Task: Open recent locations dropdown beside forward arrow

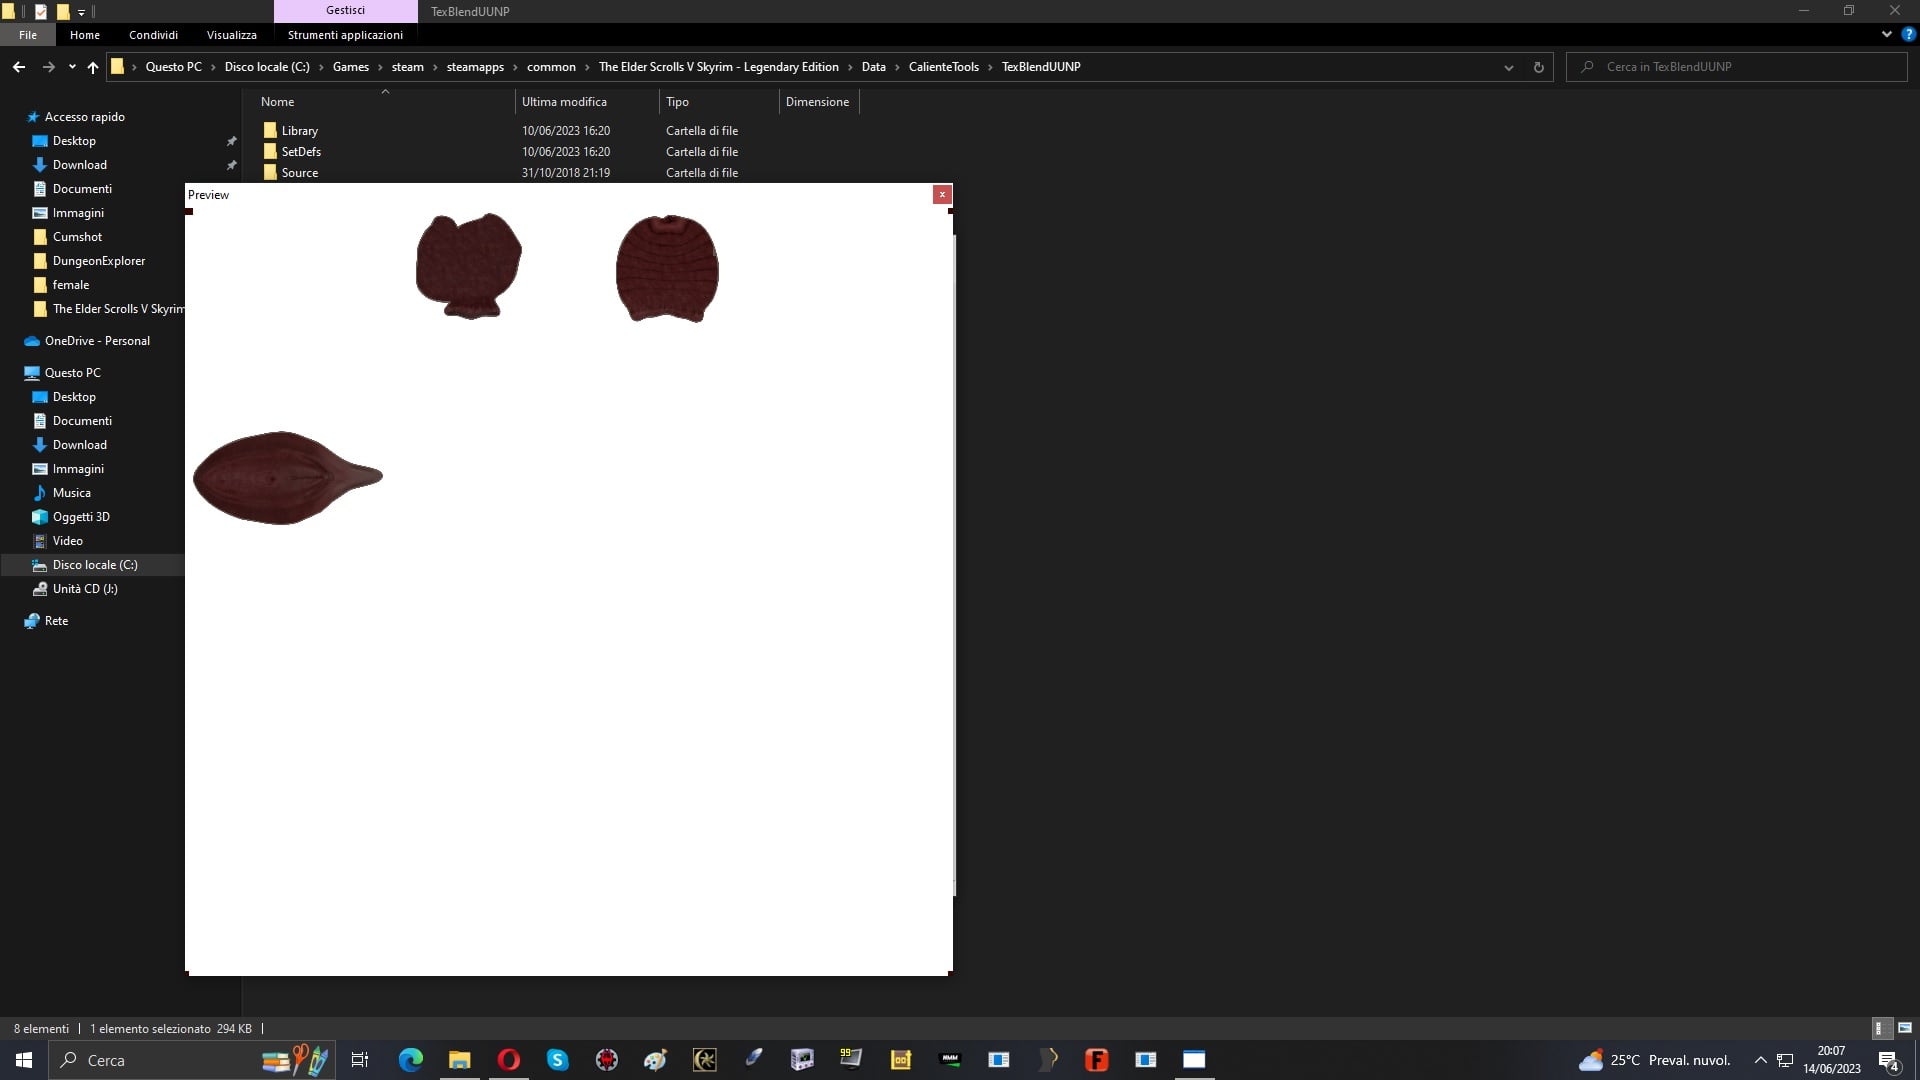Action: (x=72, y=67)
